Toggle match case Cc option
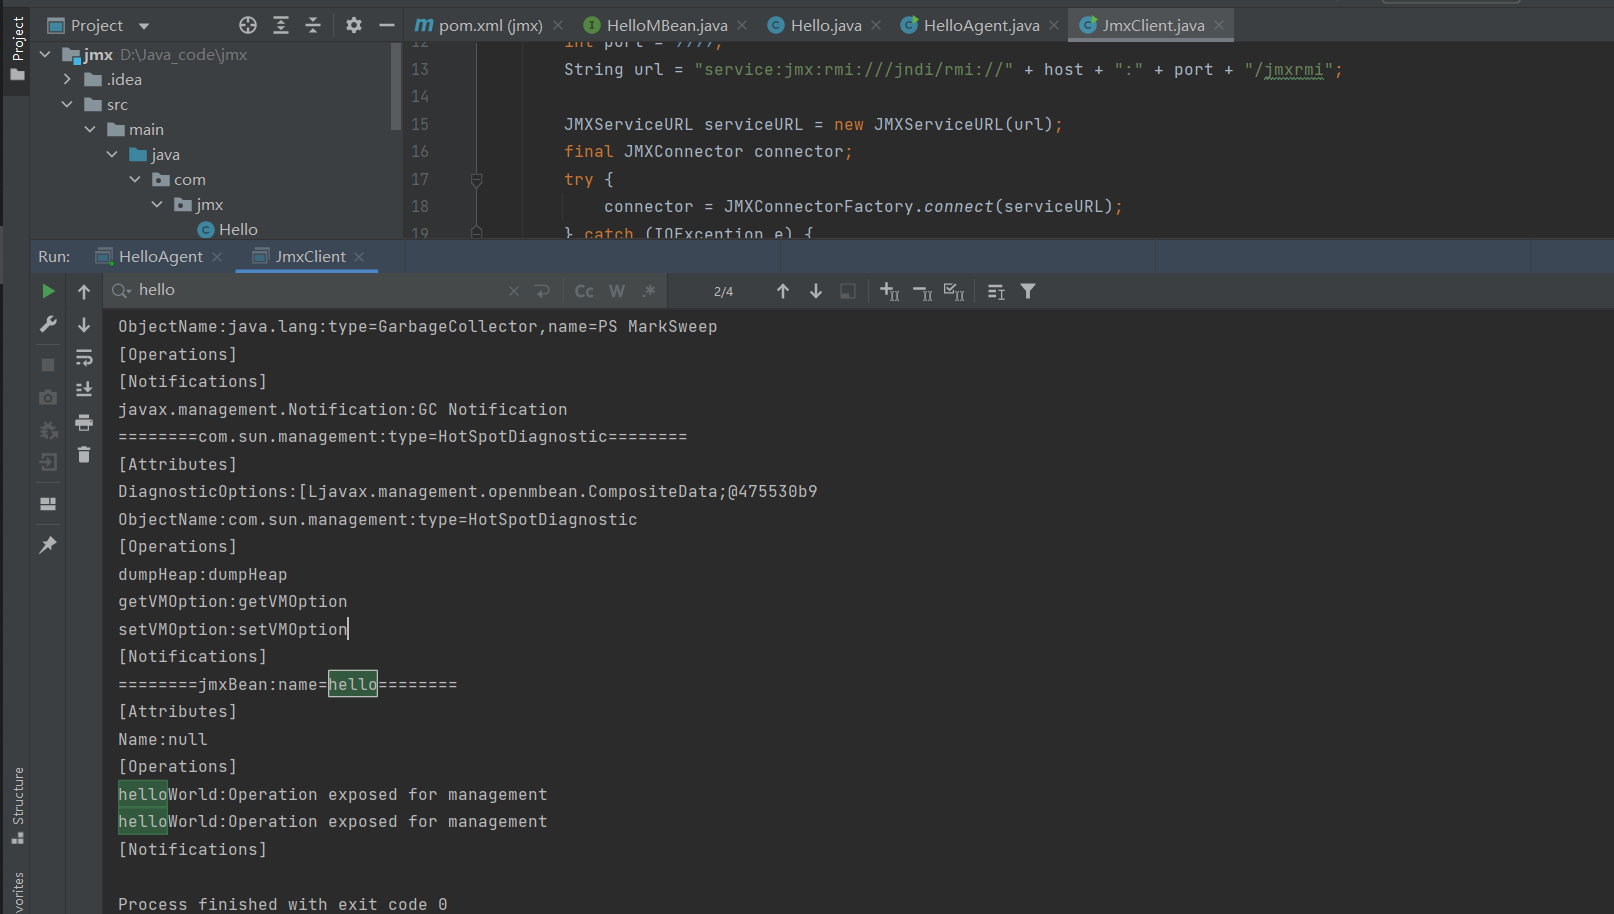Image resolution: width=1614 pixels, height=914 pixels. [x=584, y=291]
